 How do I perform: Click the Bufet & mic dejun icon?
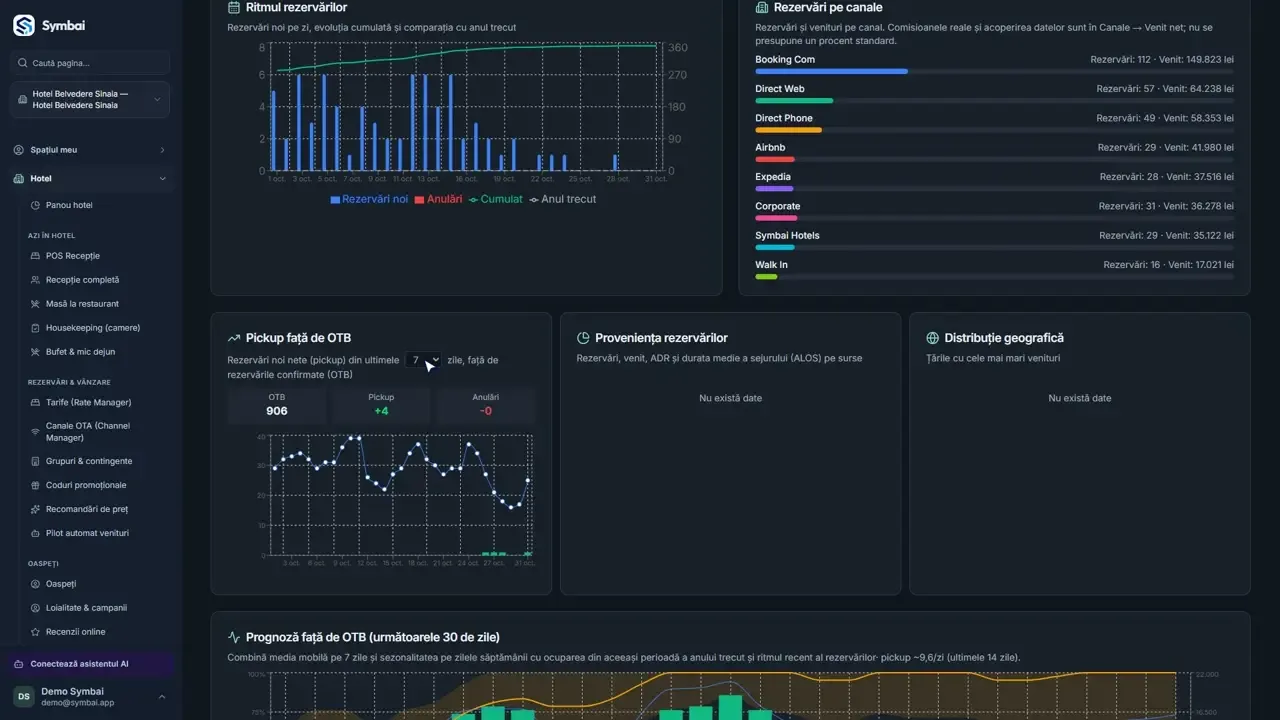[x=35, y=352]
